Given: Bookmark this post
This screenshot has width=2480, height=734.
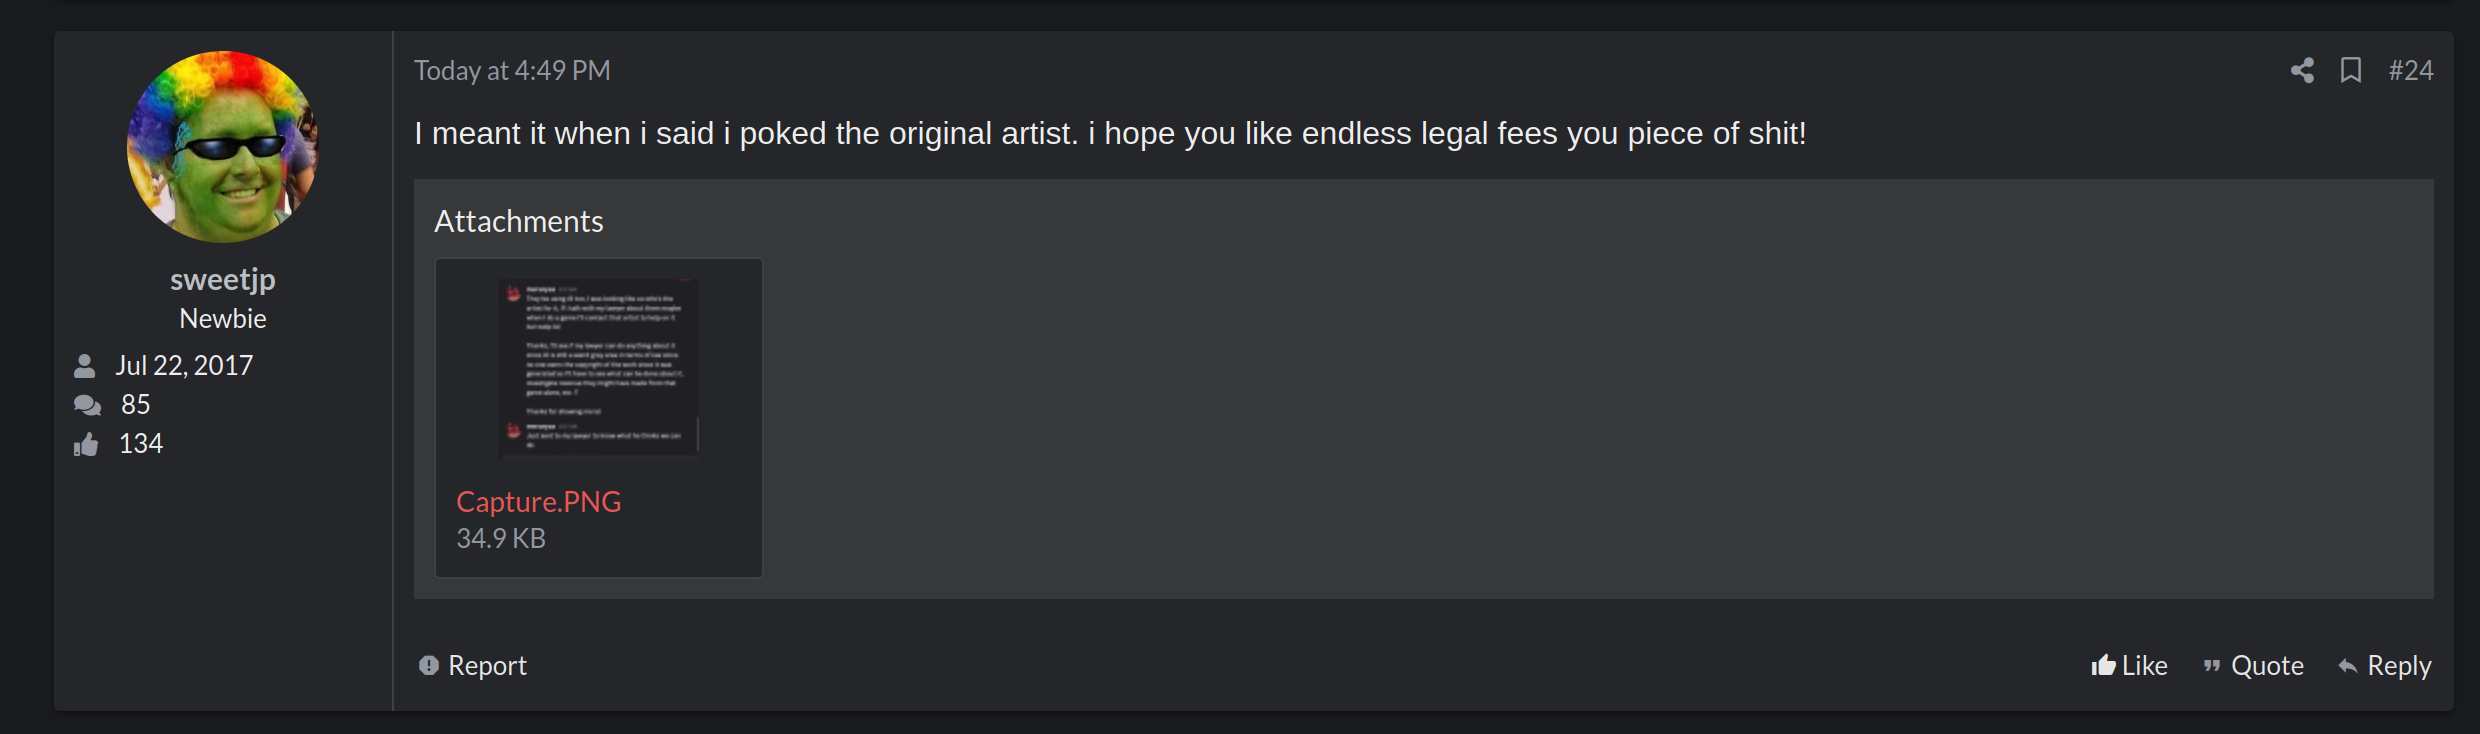Looking at the screenshot, I should pos(2350,70).
